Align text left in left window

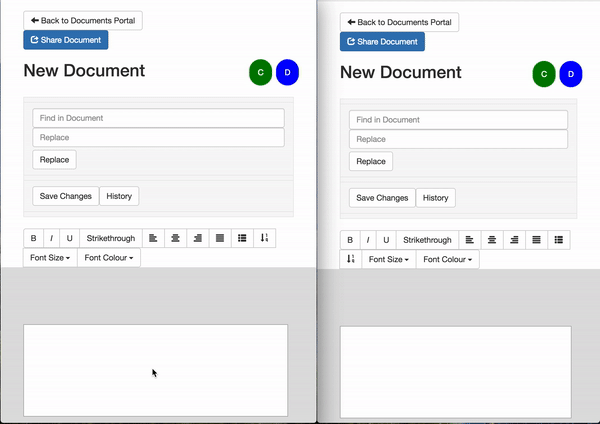[x=153, y=238]
